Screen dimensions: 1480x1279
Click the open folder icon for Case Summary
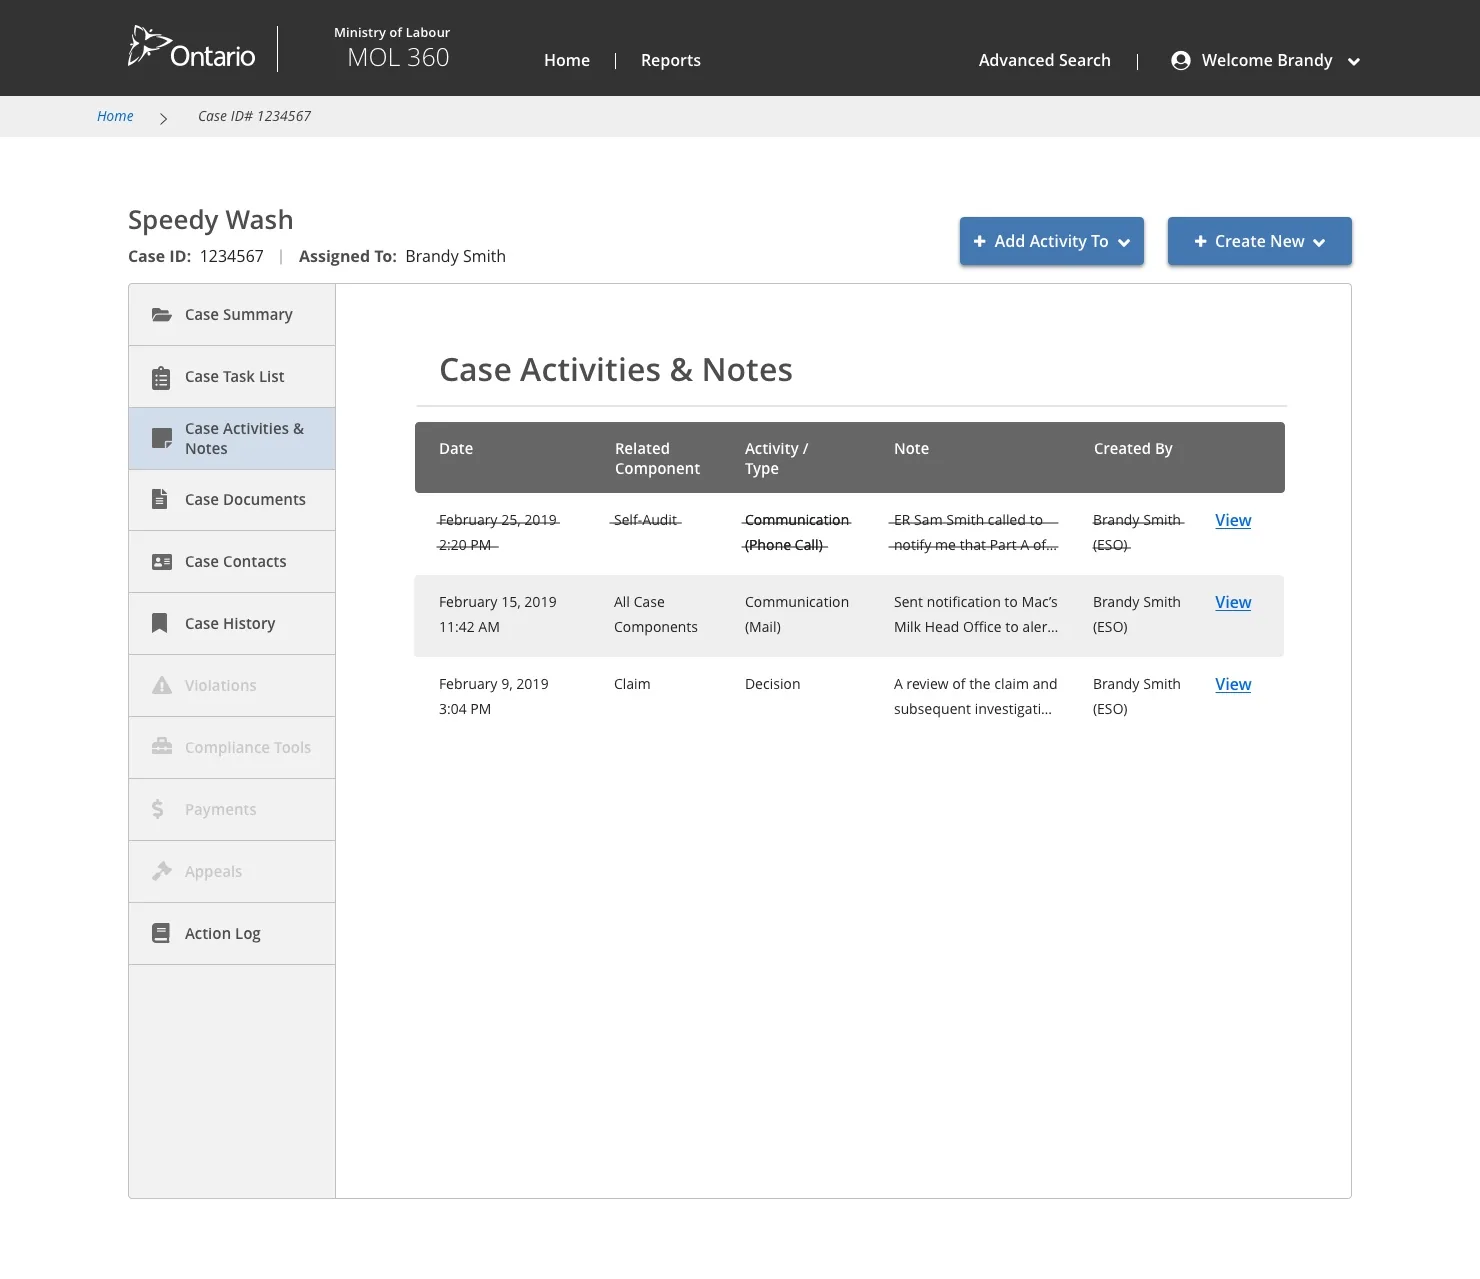point(161,315)
